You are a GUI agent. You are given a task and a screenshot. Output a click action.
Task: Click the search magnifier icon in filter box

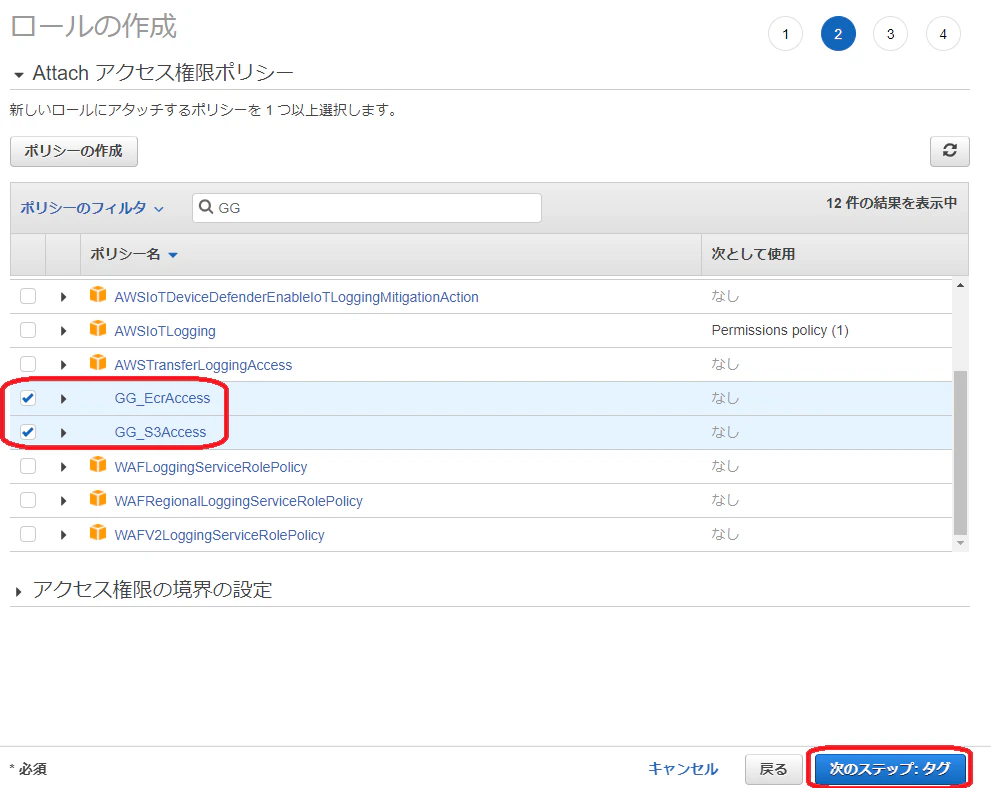point(206,207)
